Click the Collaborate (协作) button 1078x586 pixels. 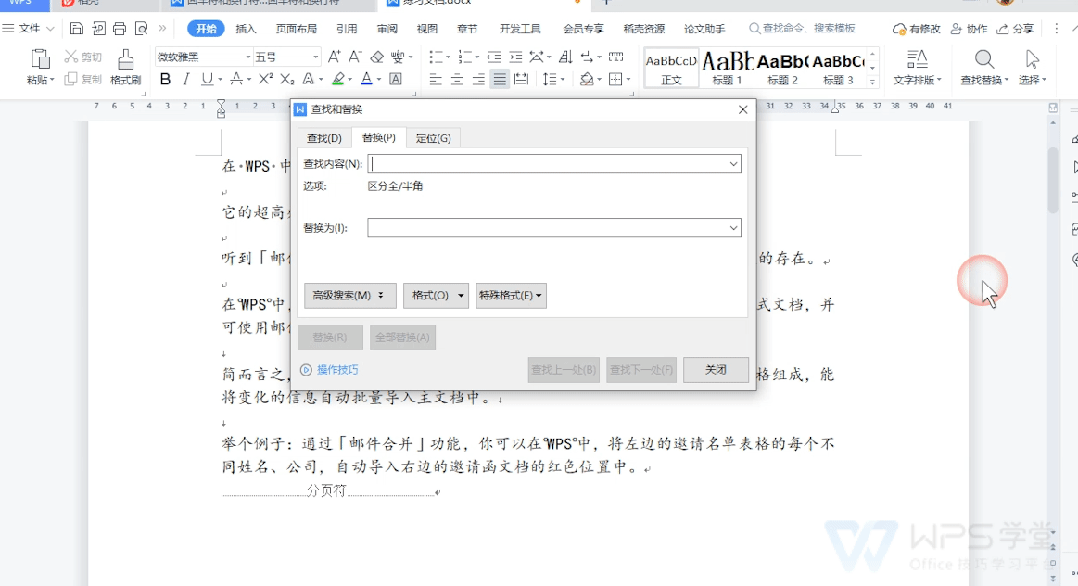click(x=969, y=28)
